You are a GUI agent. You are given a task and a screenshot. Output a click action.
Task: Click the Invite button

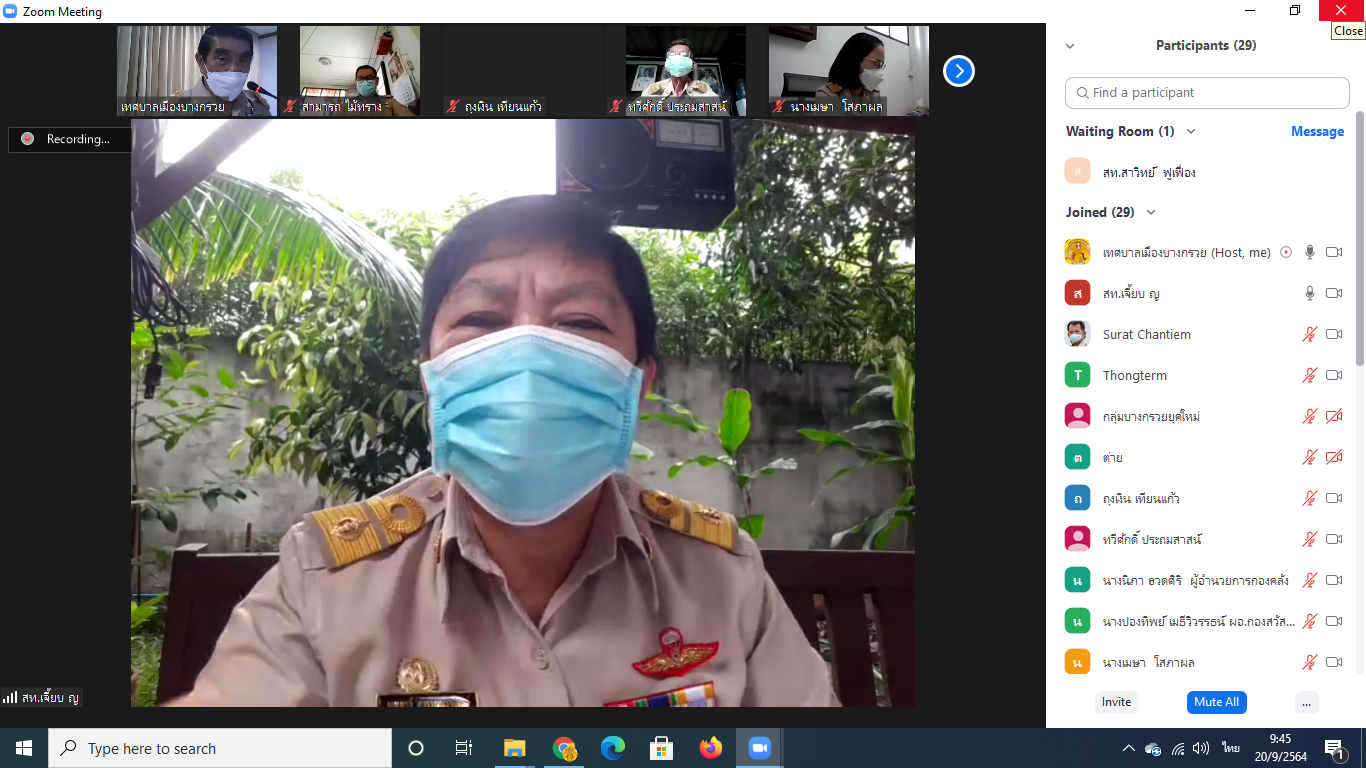pyautogui.click(x=1116, y=702)
